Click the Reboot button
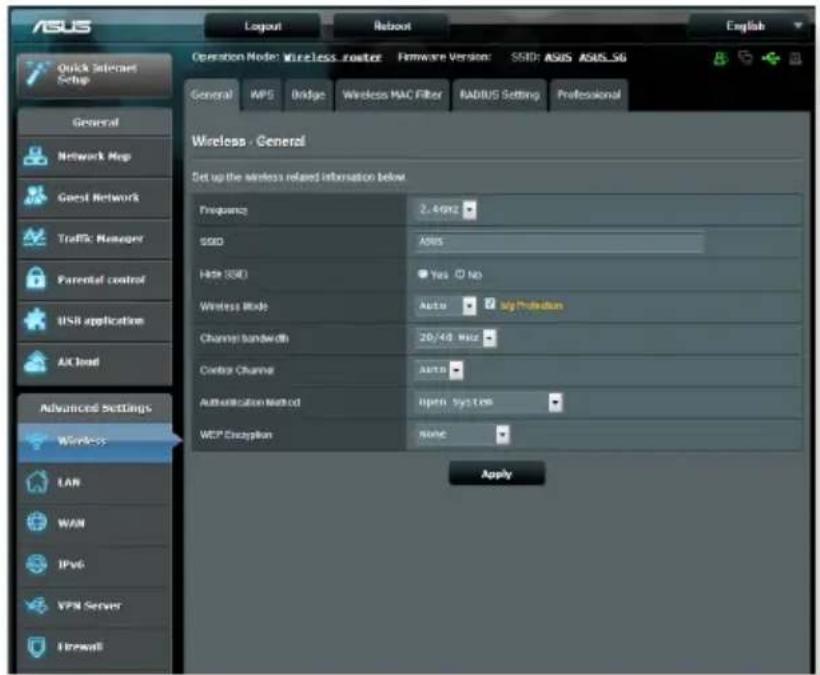Viewport: 820px width, 675px height. (391, 26)
